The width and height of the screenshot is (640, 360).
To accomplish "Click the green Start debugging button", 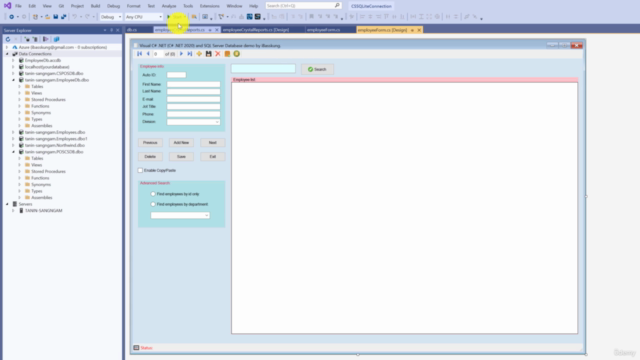I will click(x=176, y=17).
